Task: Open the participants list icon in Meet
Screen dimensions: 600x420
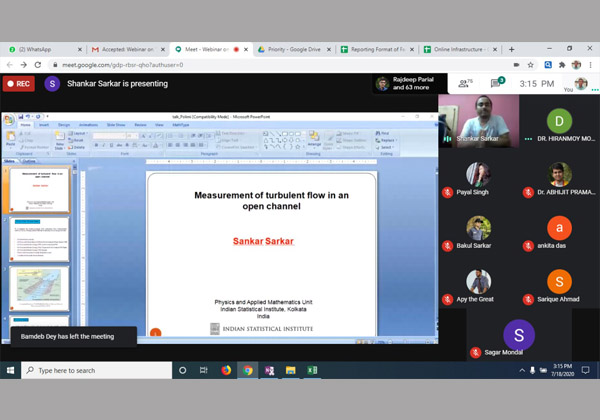Action: point(465,85)
